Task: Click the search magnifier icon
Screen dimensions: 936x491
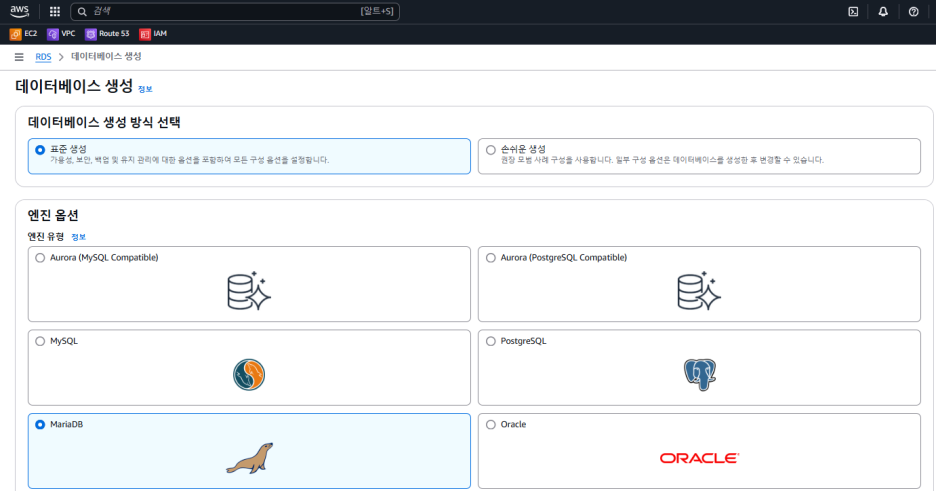Action: point(82,11)
